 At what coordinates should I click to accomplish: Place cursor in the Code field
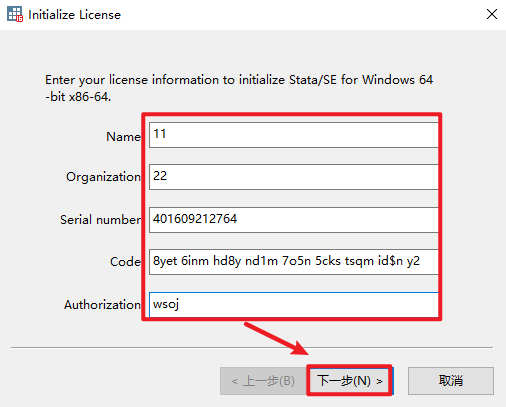(294, 262)
